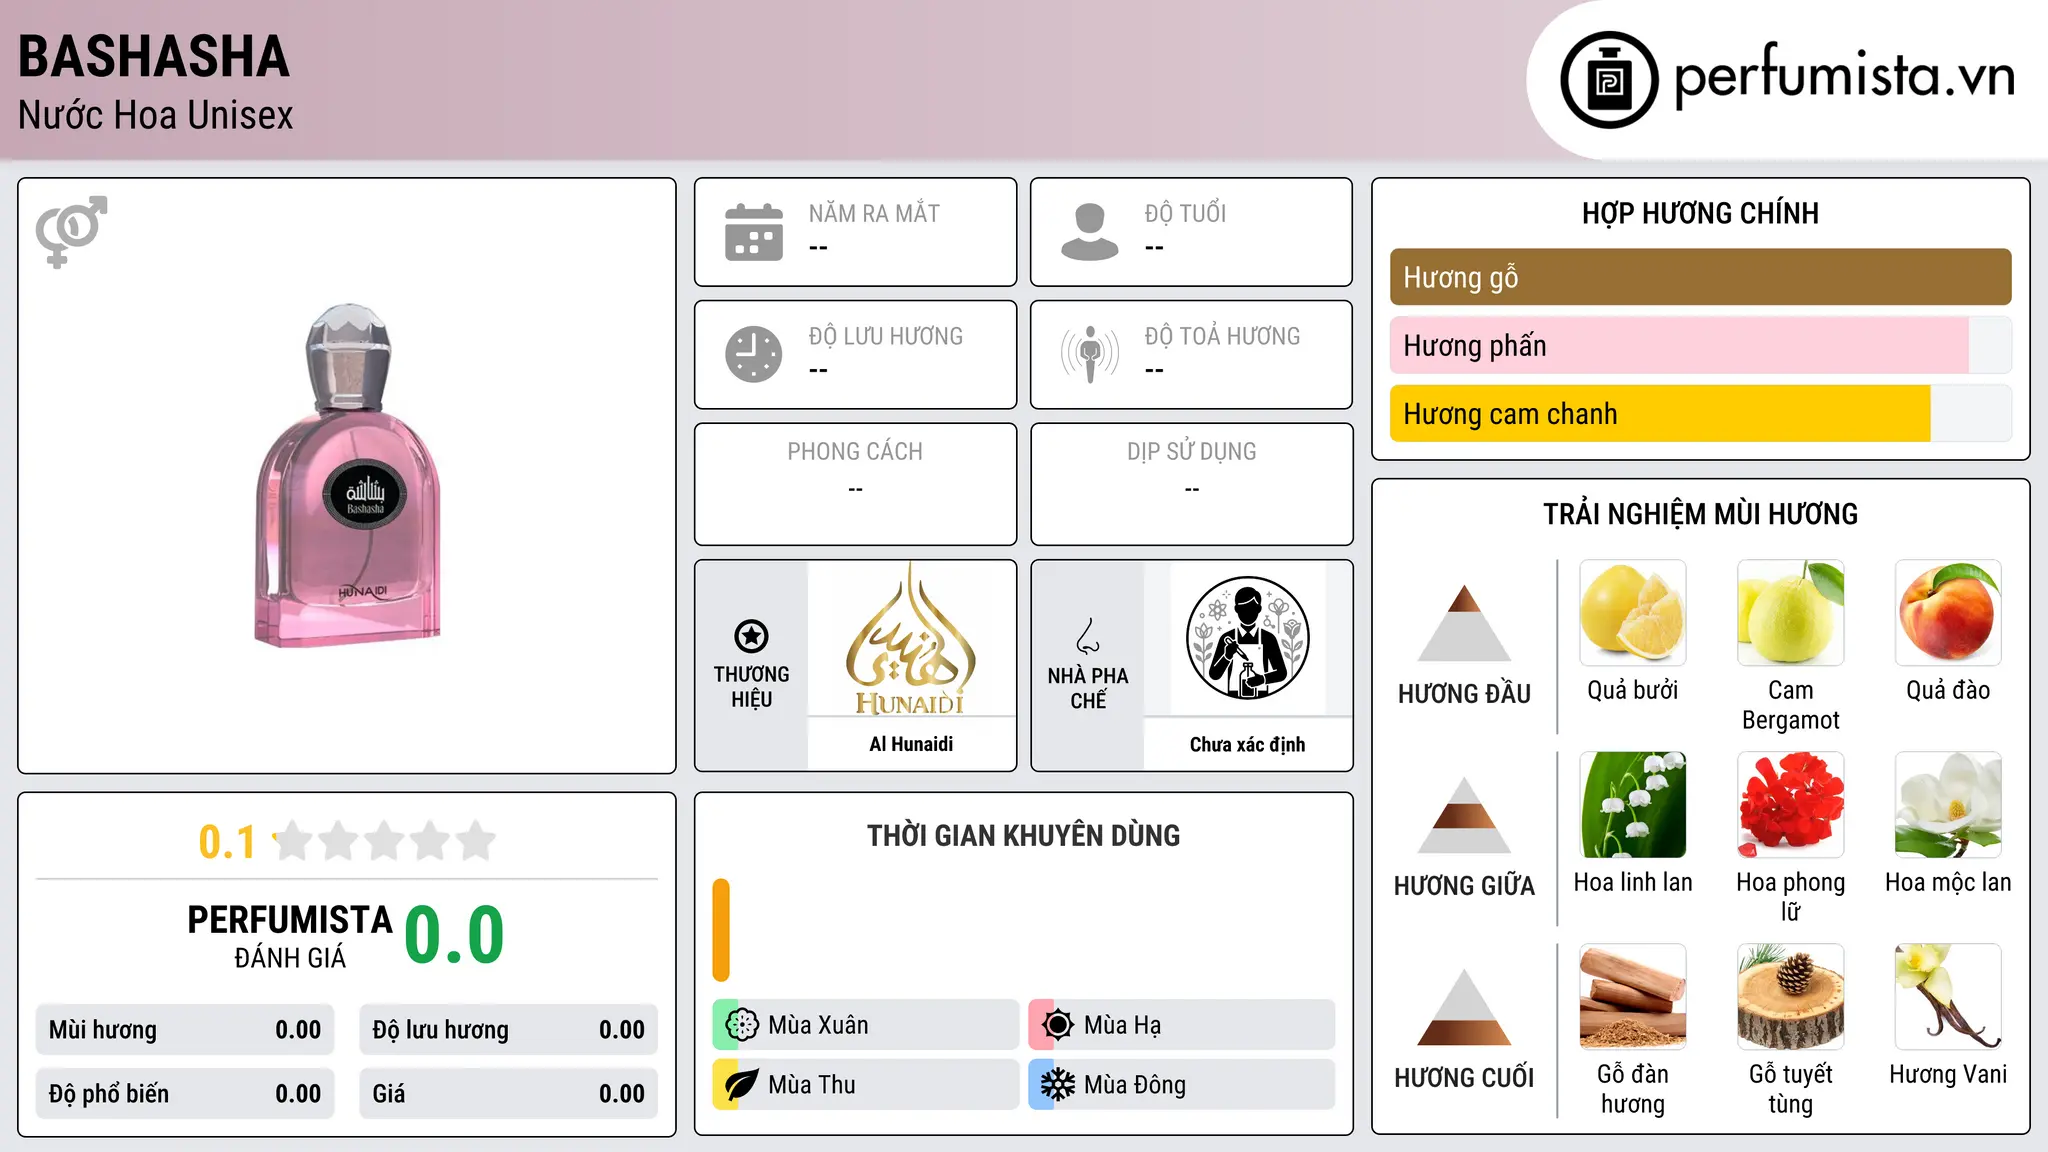This screenshot has width=2048, height=1152.
Task: Click the Quả bưởi note label
Action: [x=1633, y=690]
